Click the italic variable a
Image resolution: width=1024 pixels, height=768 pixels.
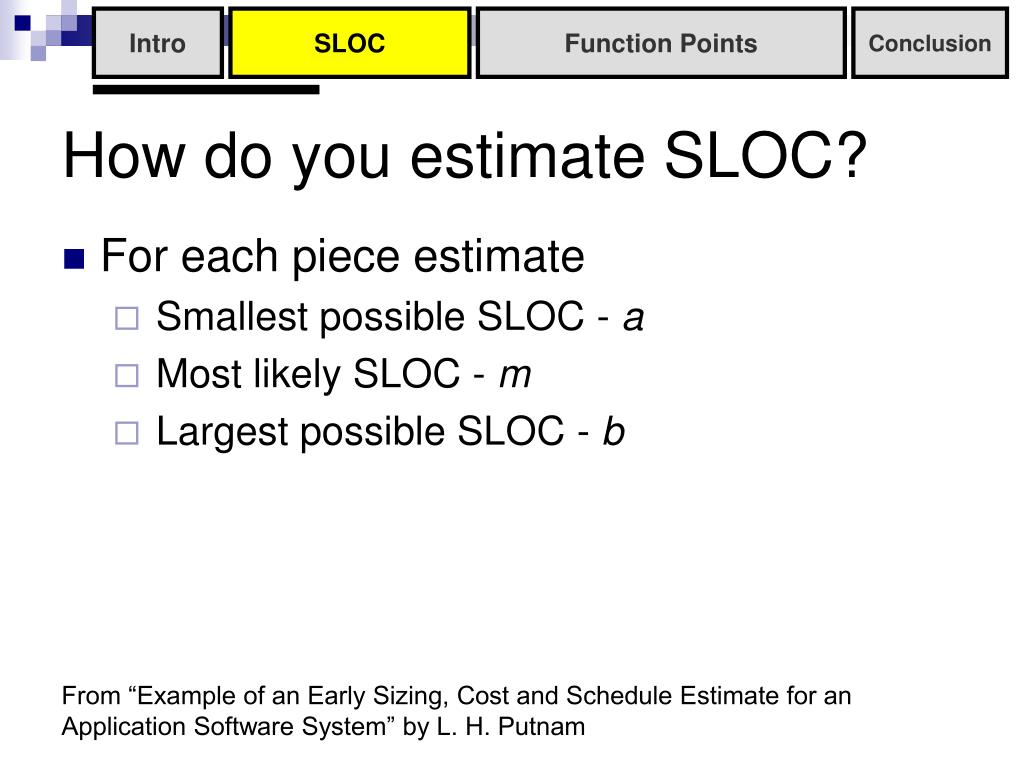[x=633, y=318]
